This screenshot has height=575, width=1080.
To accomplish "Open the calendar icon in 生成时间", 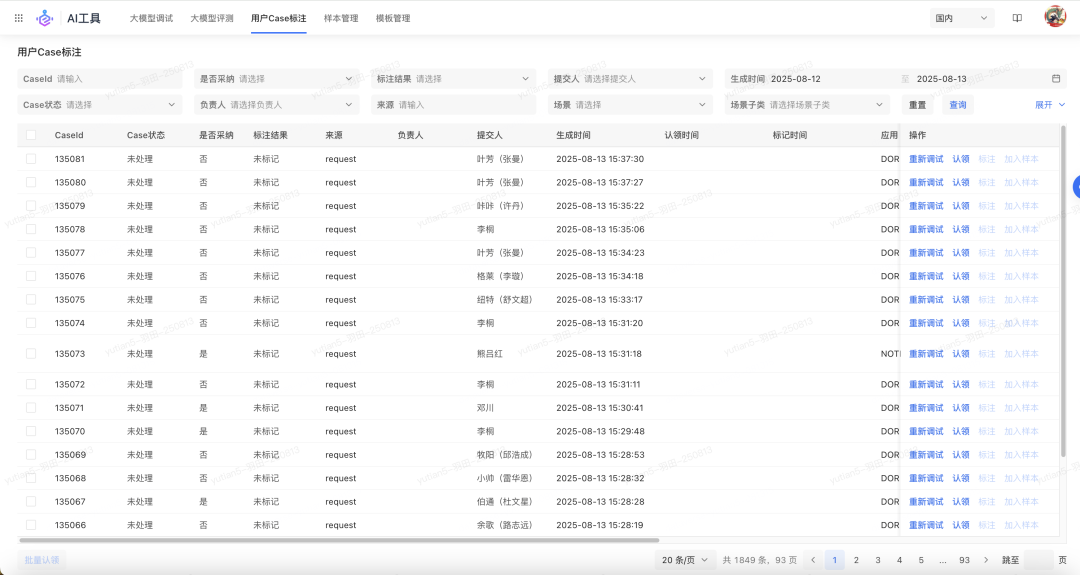I will pyautogui.click(x=1056, y=79).
